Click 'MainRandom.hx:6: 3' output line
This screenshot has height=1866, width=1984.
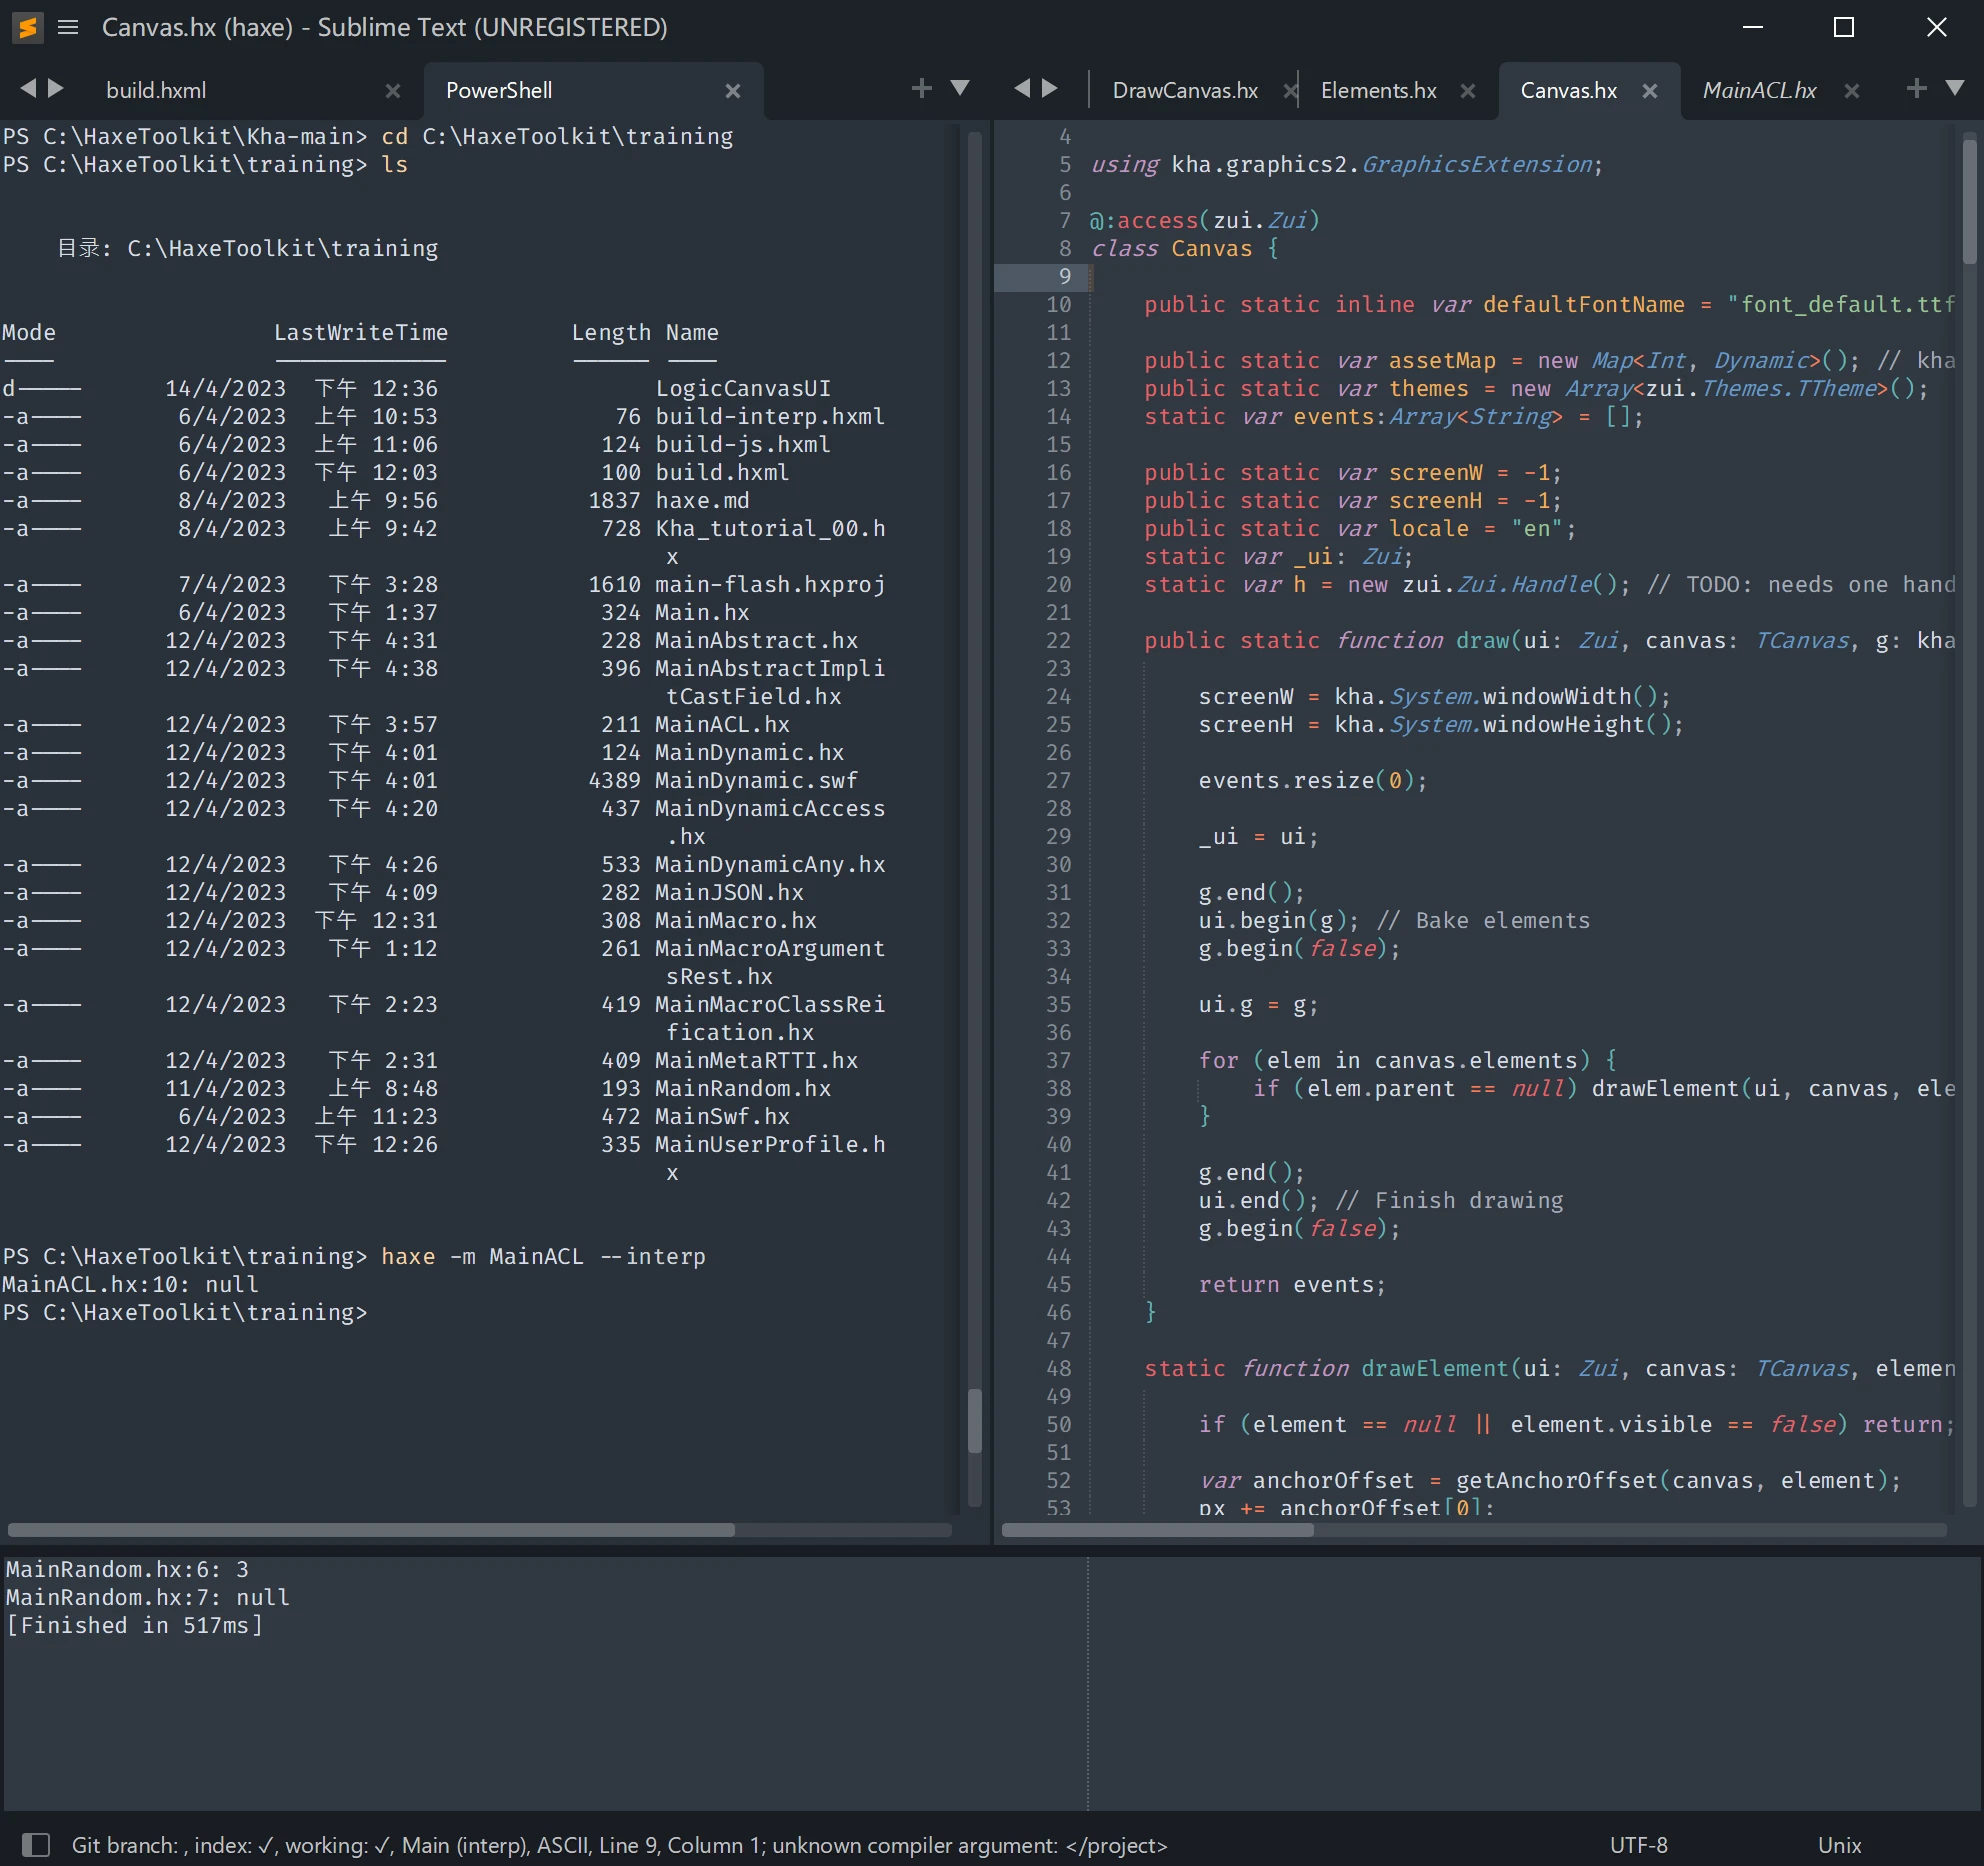tap(127, 1569)
